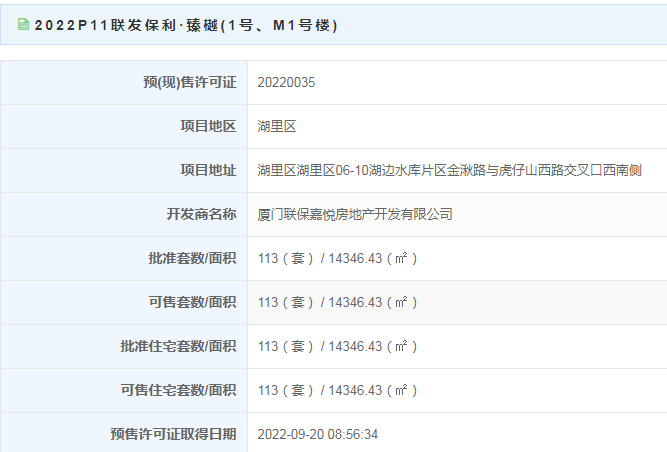The height and width of the screenshot is (452, 667).
Task: Click the 预(现)售许可证 label cell
Action: click(124, 82)
